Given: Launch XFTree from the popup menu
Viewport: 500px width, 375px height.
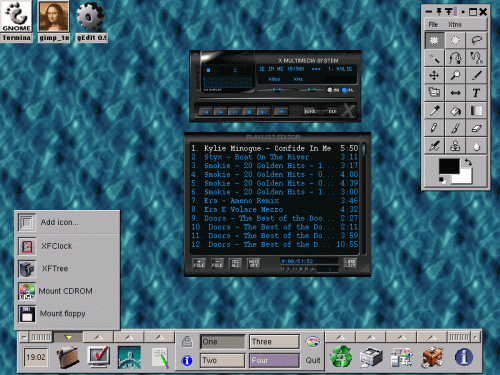Looking at the screenshot, I should point(68,269).
